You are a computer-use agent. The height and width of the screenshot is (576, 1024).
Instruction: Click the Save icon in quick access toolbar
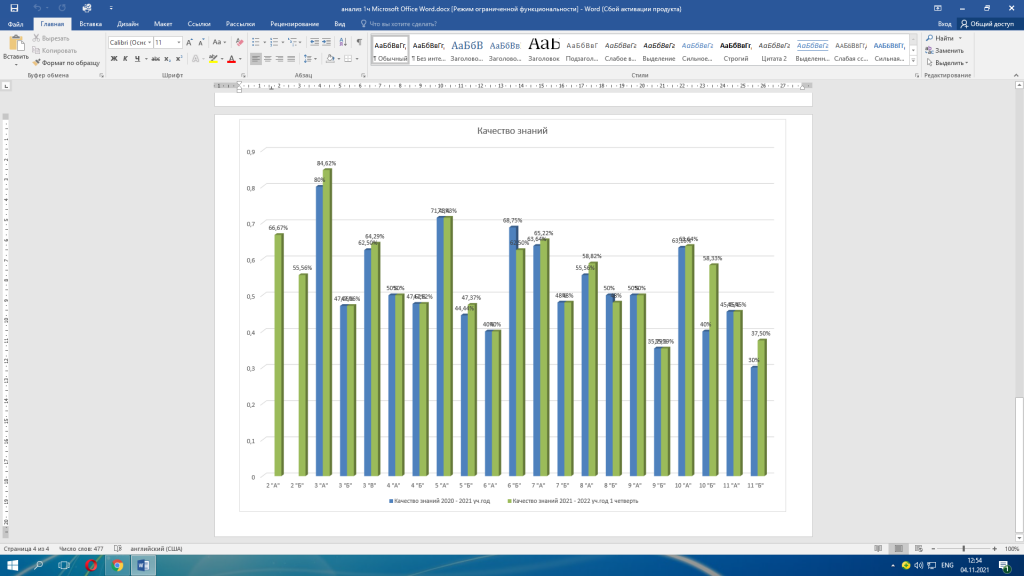coord(13,7)
